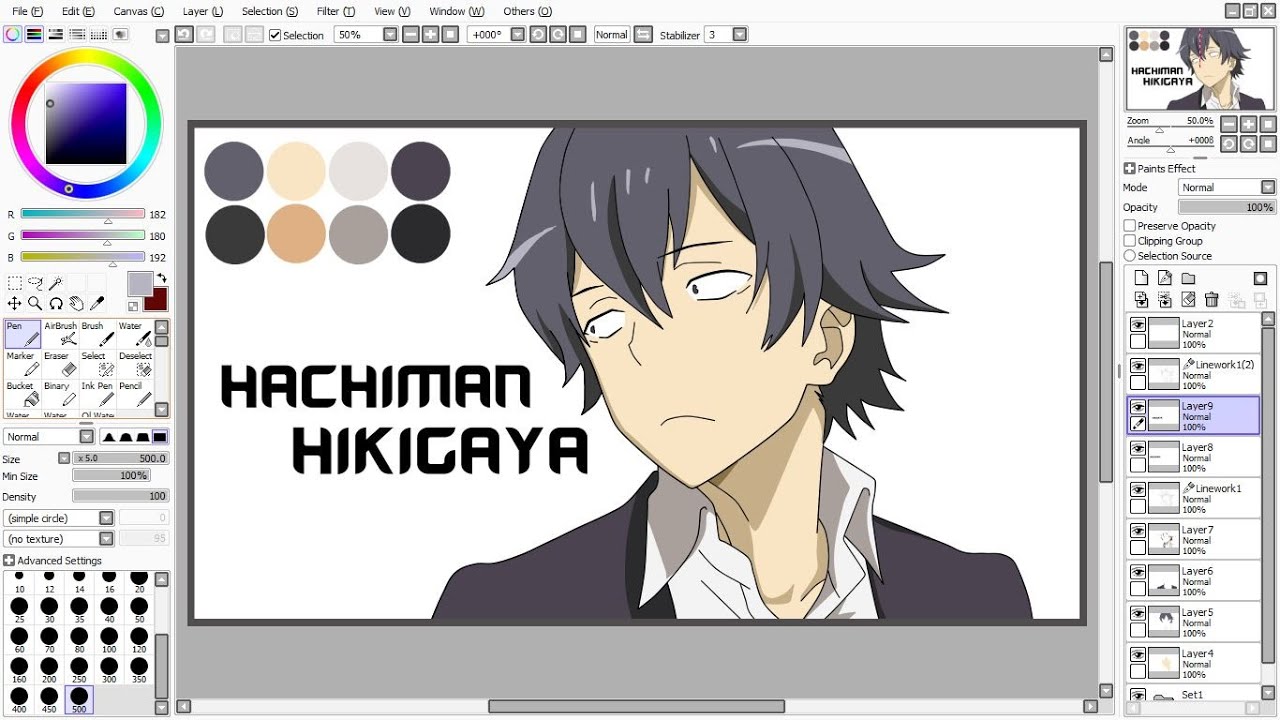The width and height of the screenshot is (1280, 720).
Task: Activate the lasso selection tool
Action: coord(35,284)
